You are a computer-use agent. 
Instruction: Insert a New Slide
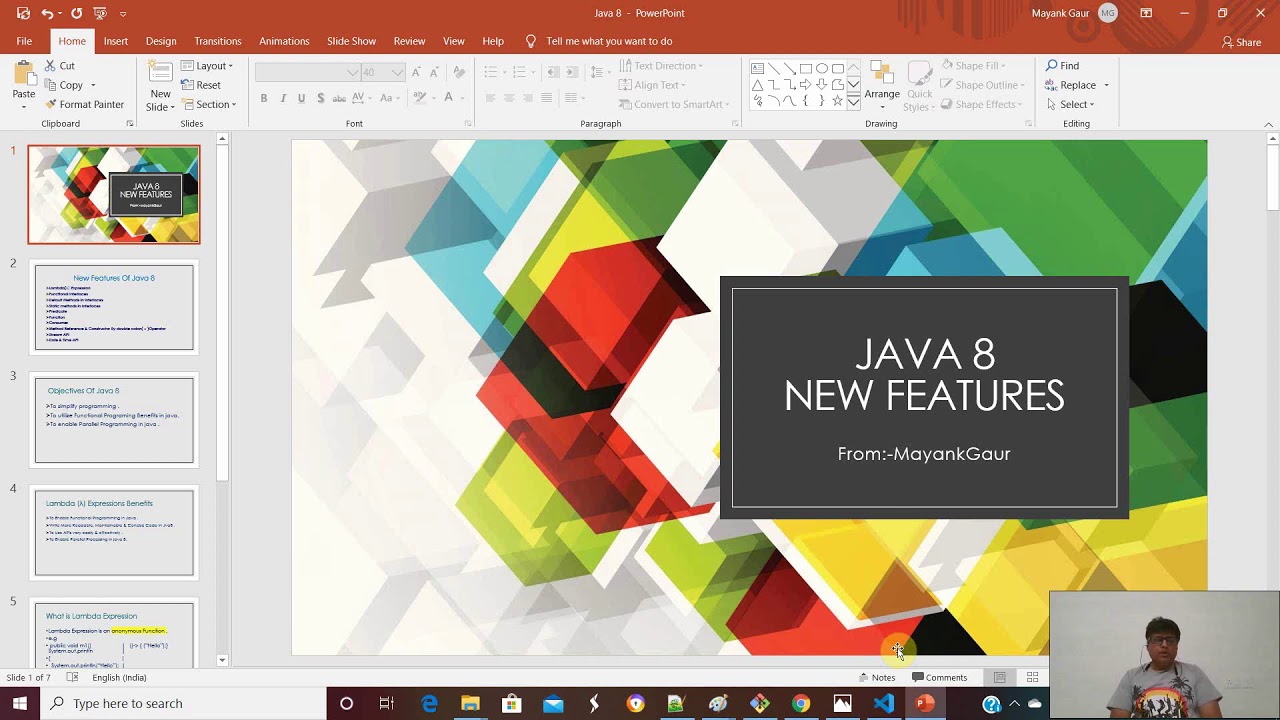(x=160, y=87)
